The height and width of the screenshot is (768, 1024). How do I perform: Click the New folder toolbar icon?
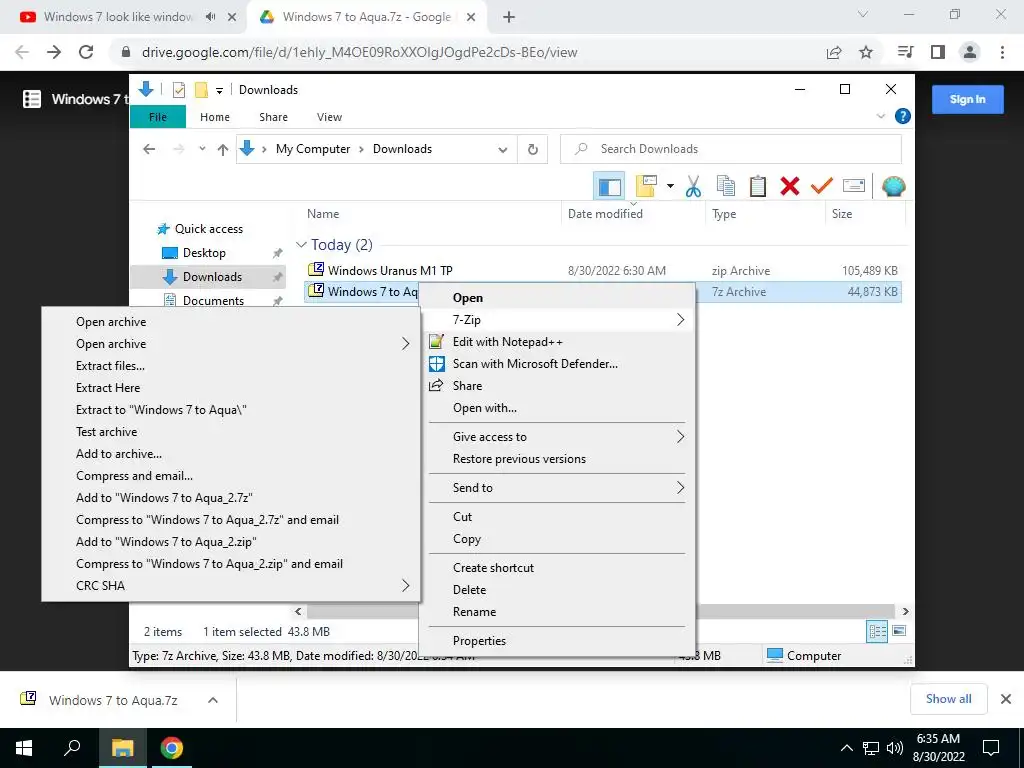click(646, 186)
